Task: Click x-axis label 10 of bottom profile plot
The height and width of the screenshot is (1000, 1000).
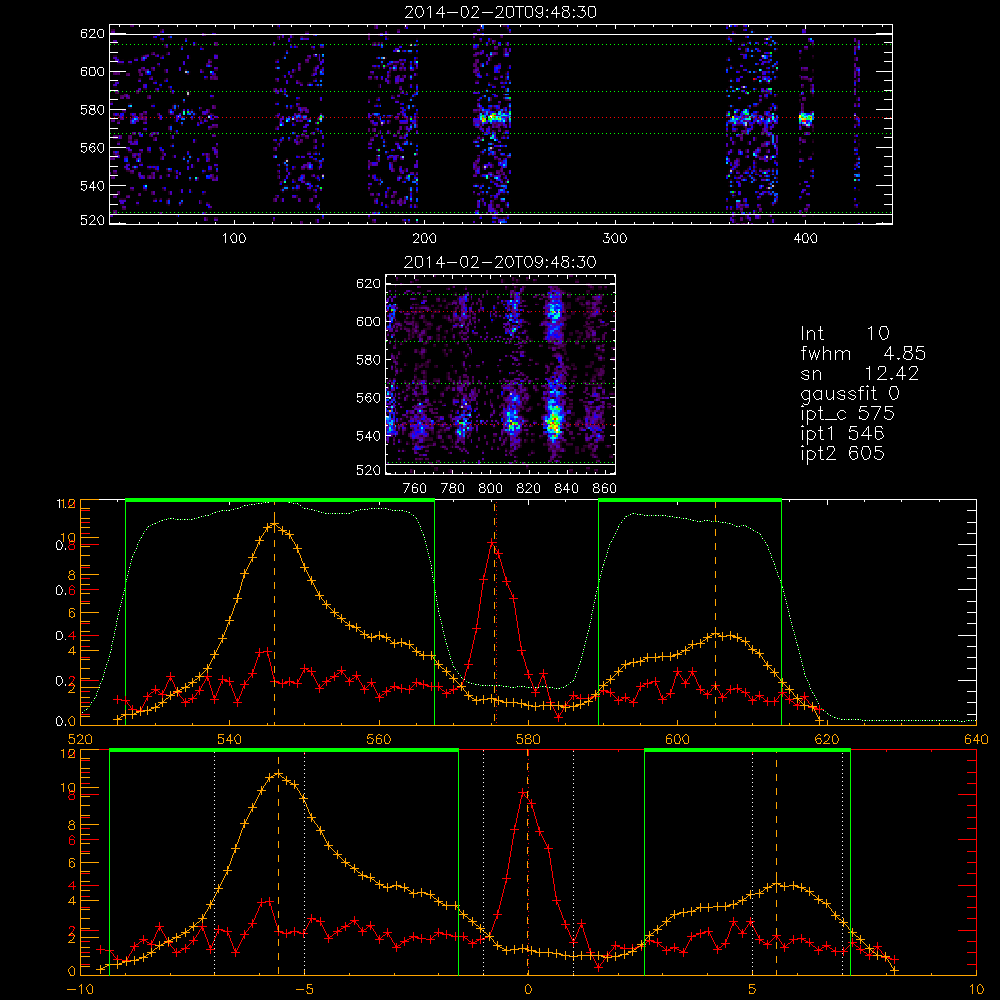Action: pyautogui.click(x=976, y=990)
